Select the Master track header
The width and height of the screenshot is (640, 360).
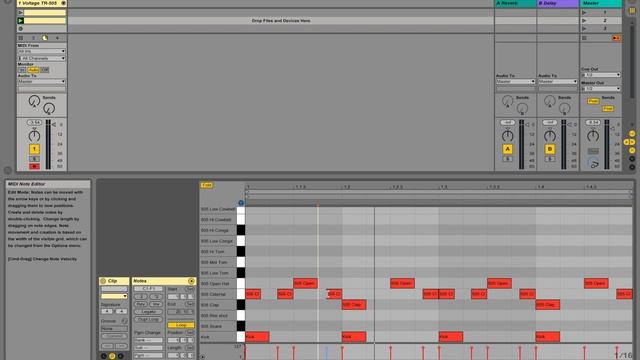coord(601,3)
